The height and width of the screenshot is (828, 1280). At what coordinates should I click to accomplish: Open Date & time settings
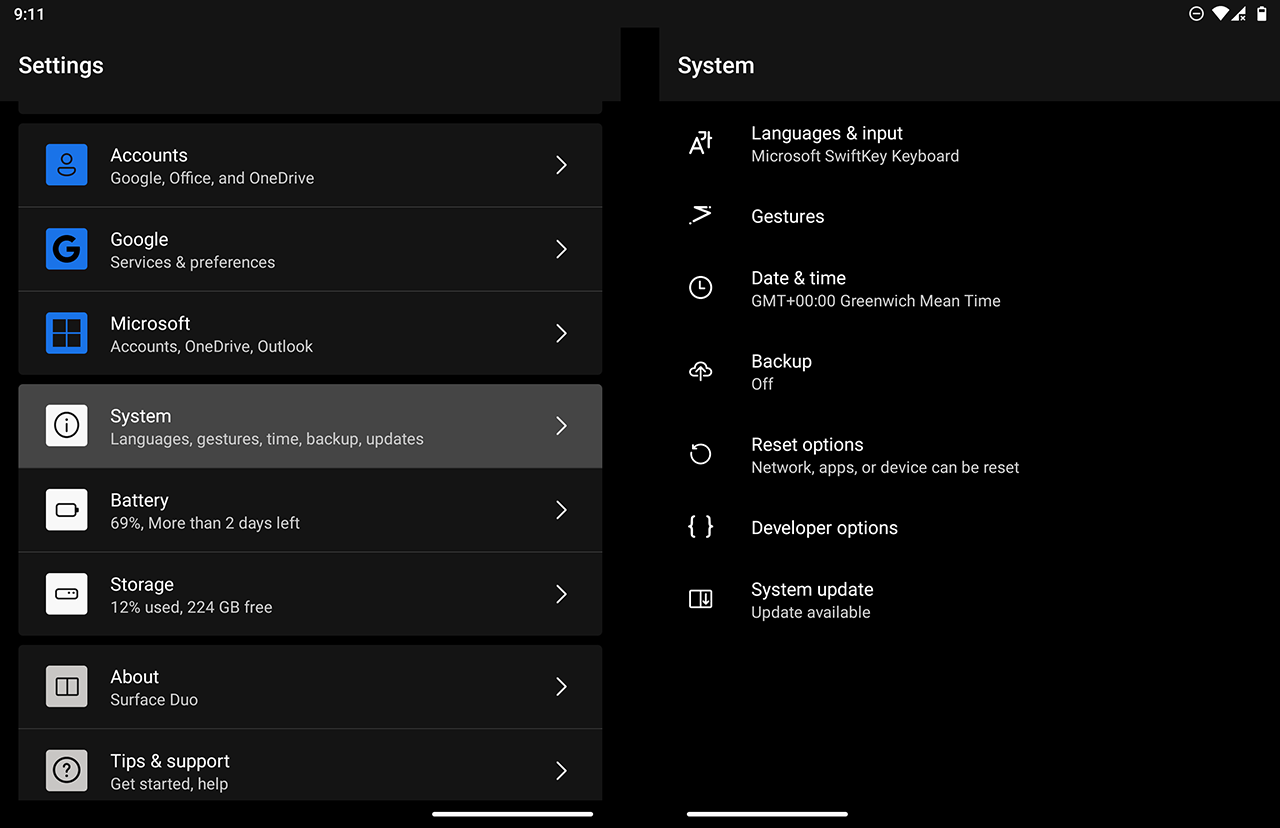pyautogui.click(x=969, y=289)
